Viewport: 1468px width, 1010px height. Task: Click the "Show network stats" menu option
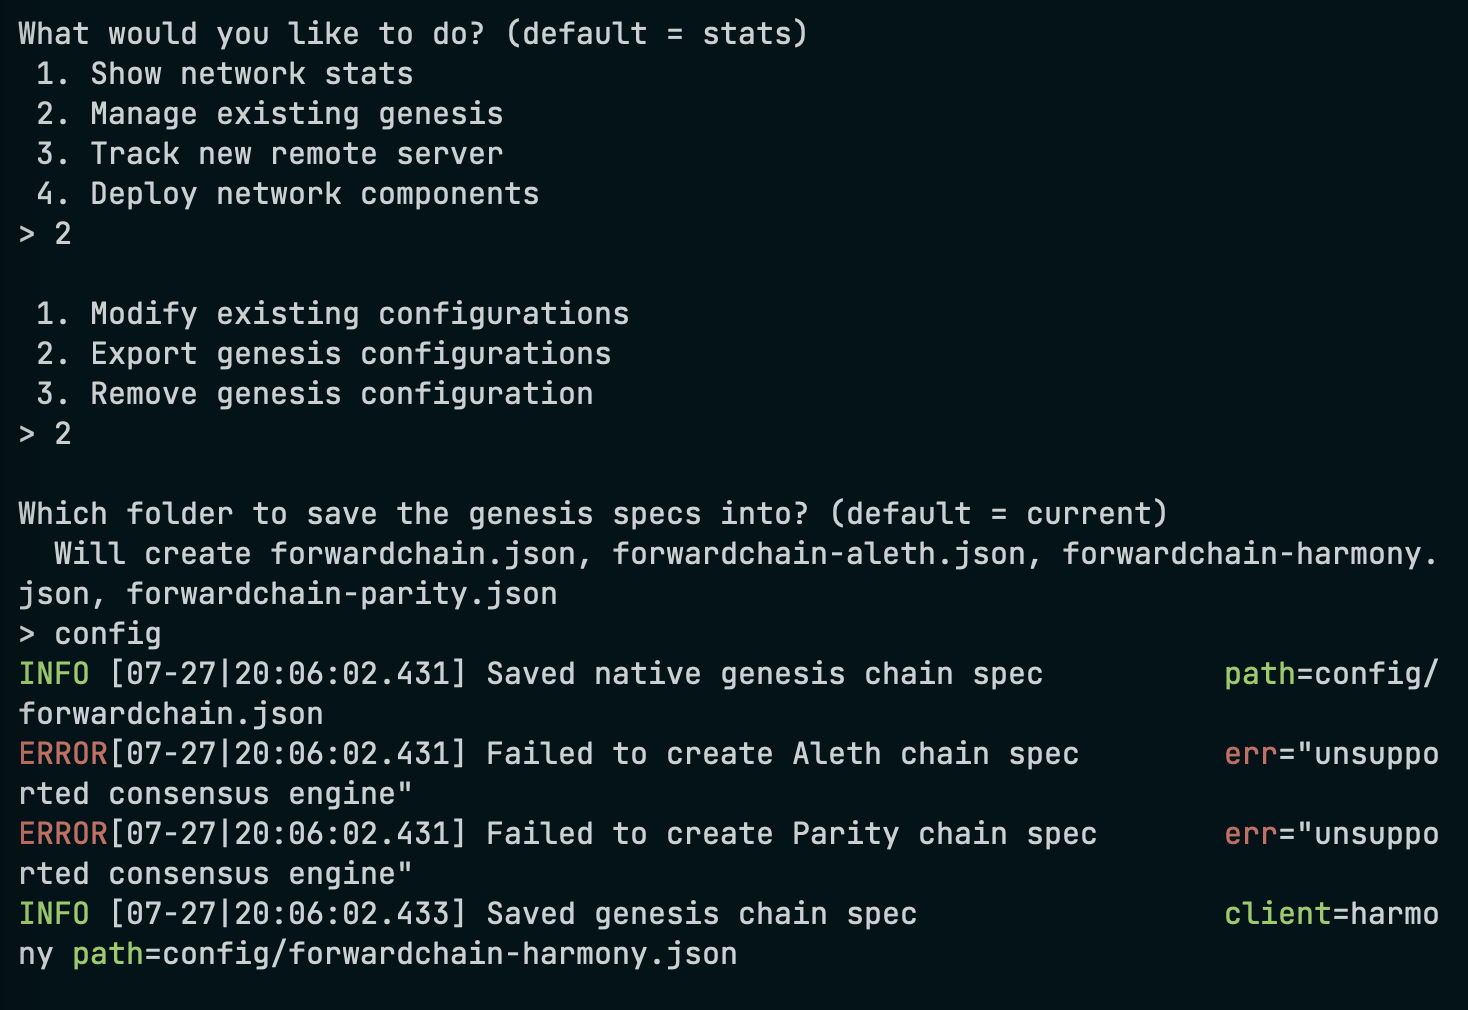point(251,74)
